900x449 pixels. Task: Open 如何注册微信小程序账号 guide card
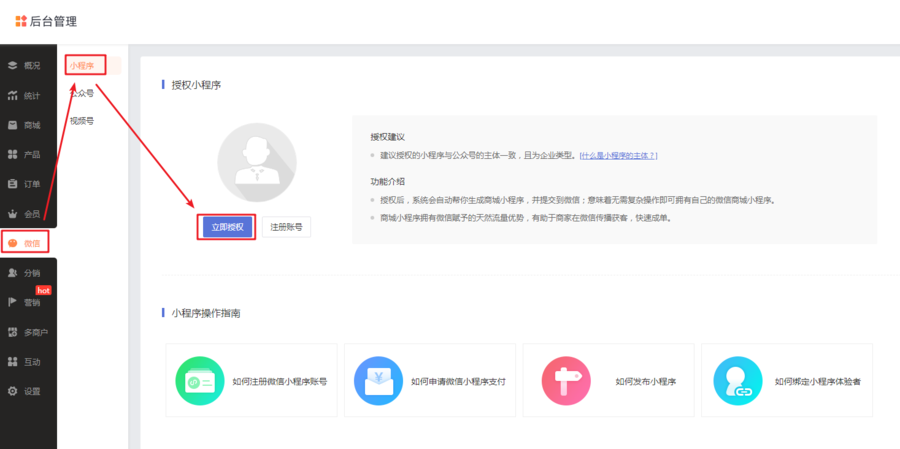(251, 381)
